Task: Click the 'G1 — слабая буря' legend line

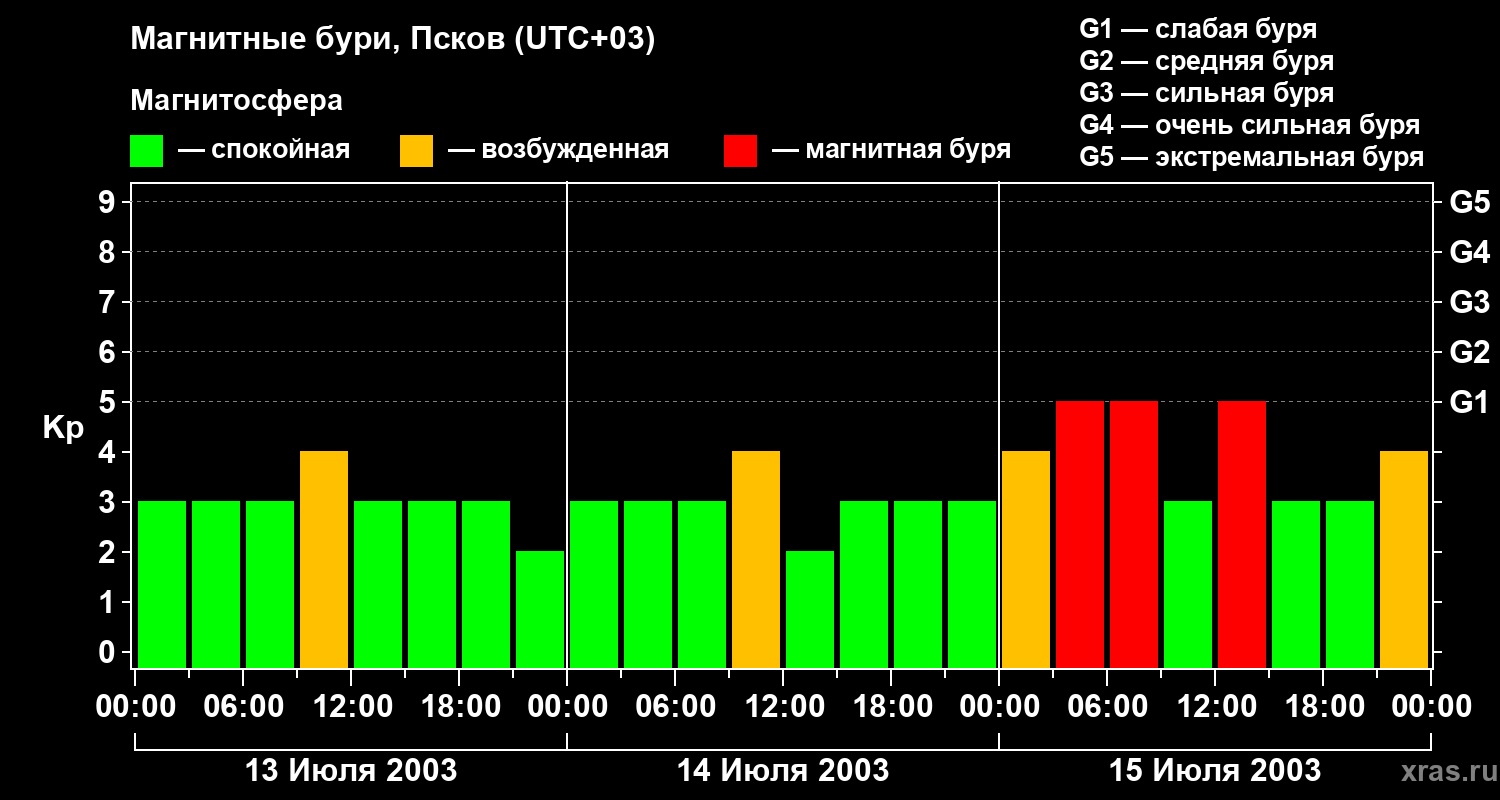Action: (1198, 28)
